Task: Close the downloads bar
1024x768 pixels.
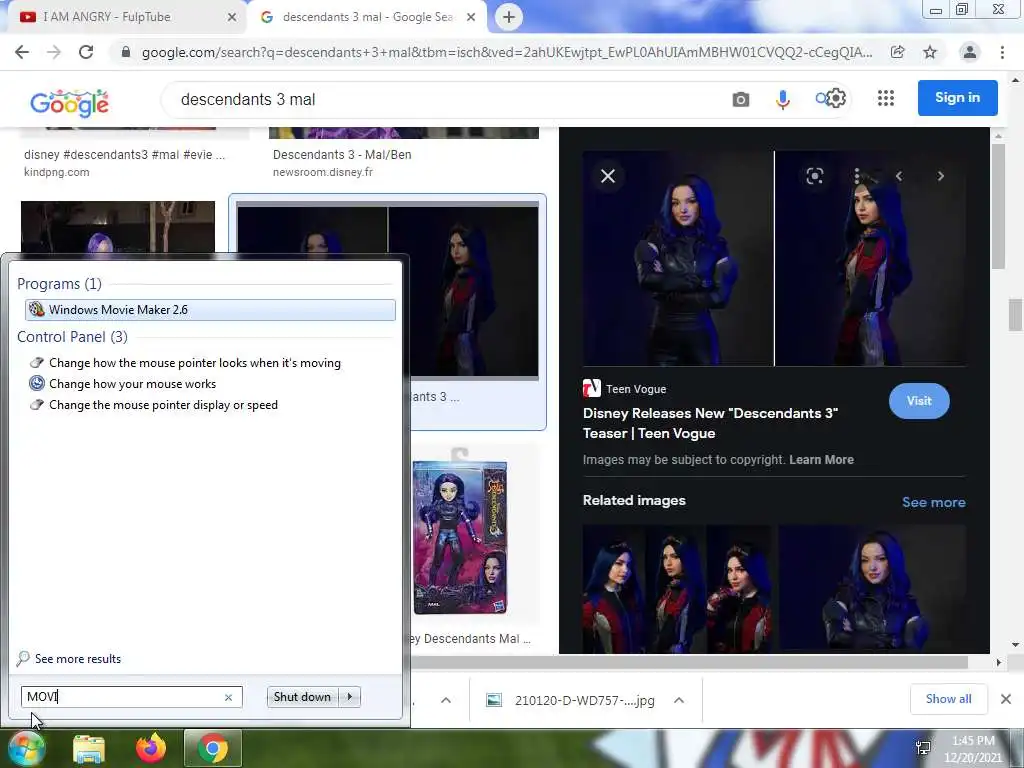Action: coord(1006,699)
